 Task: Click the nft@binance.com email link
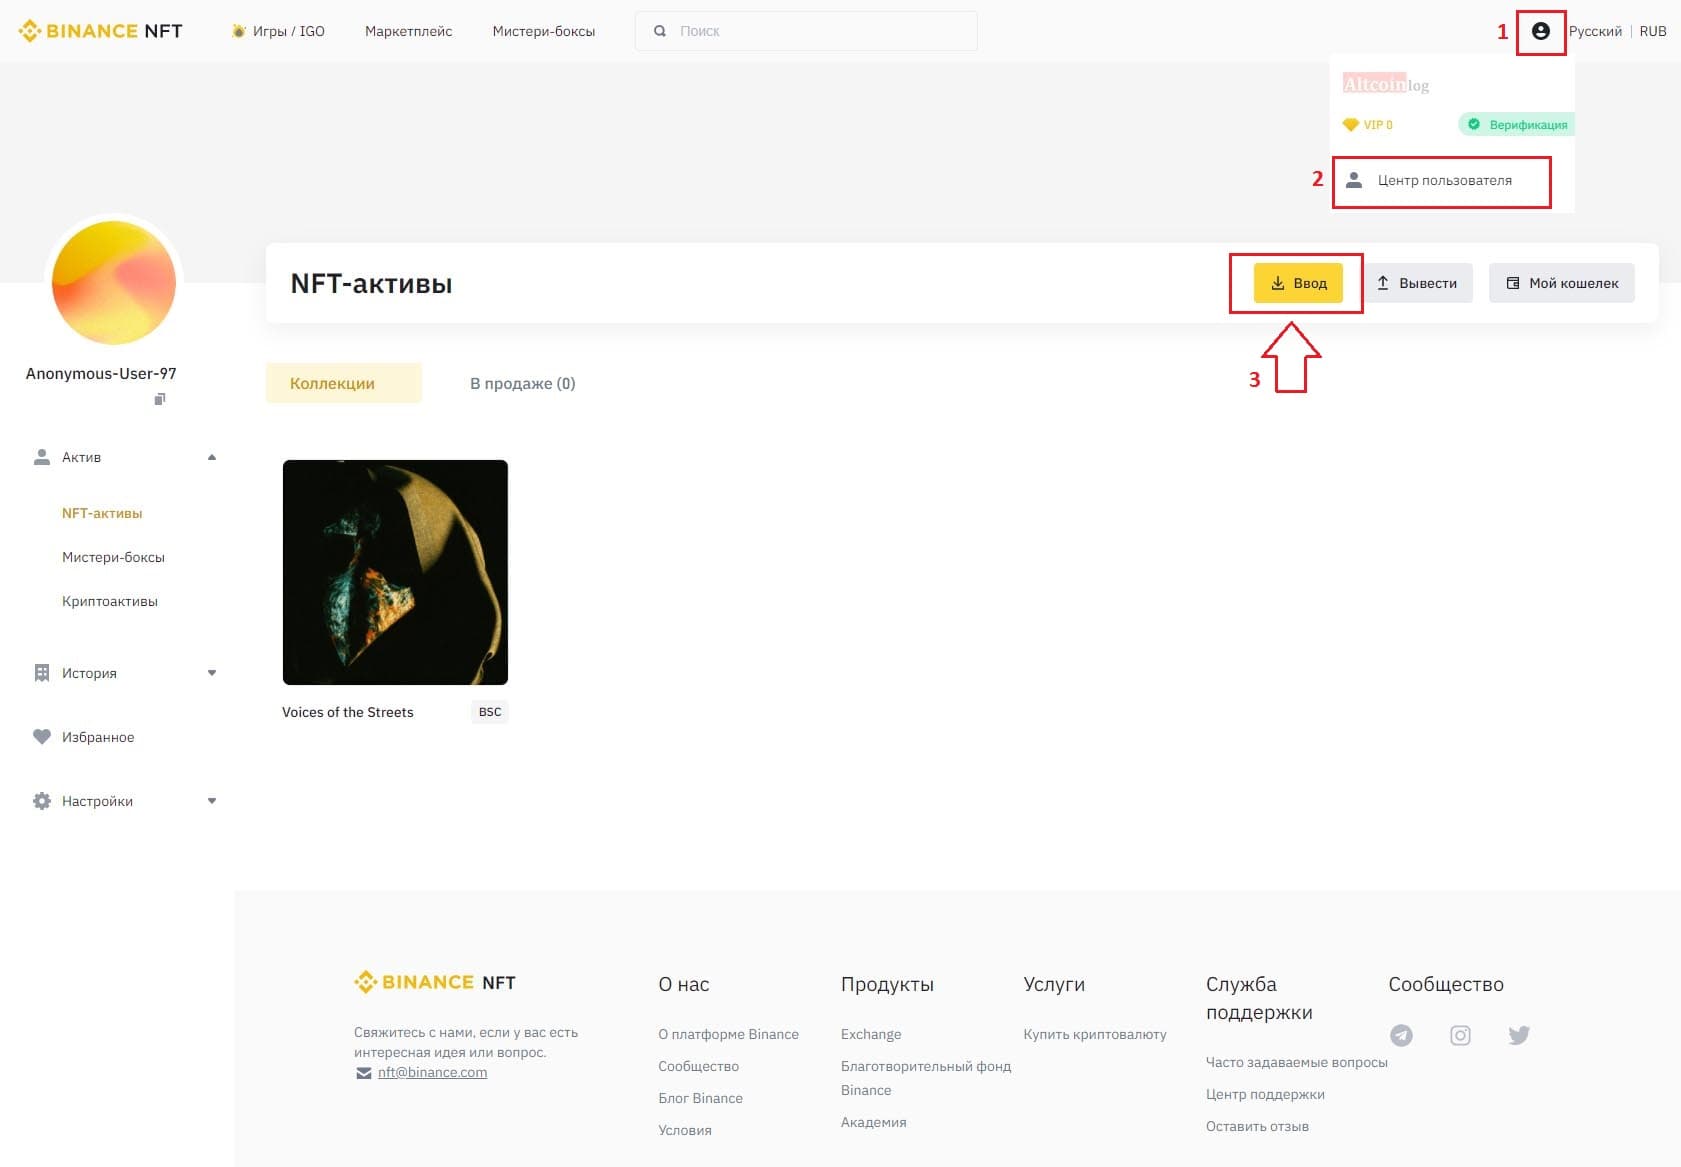tap(432, 1072)
